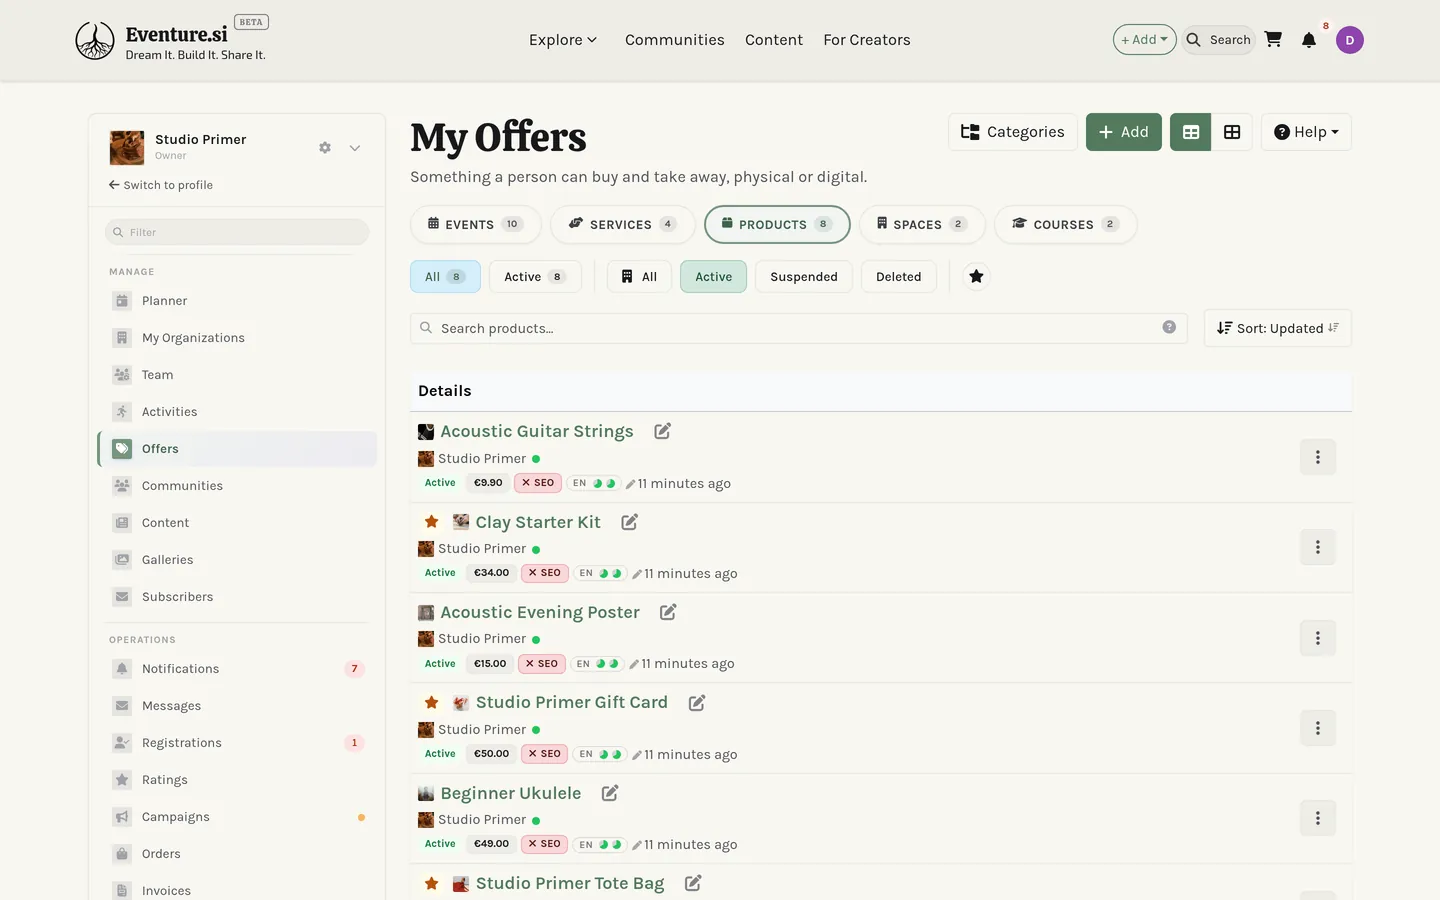Go to Communities in top navigation
The width and height of the screenshot is (1440, 900).
click(675, 40)
